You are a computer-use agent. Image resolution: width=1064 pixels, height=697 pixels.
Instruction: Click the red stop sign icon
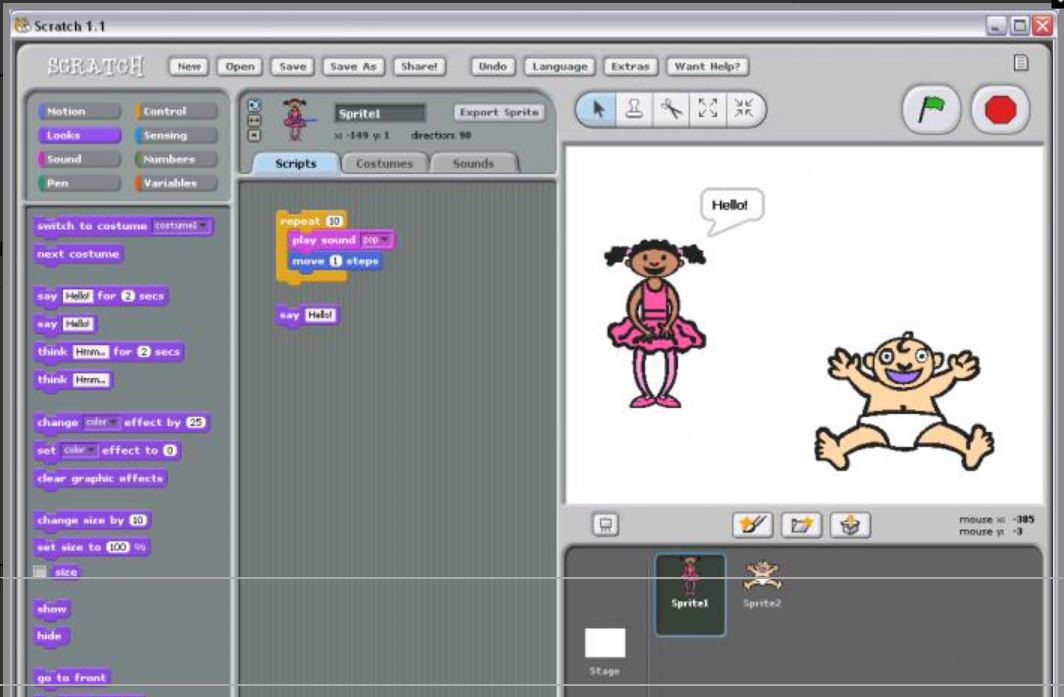1000,109
